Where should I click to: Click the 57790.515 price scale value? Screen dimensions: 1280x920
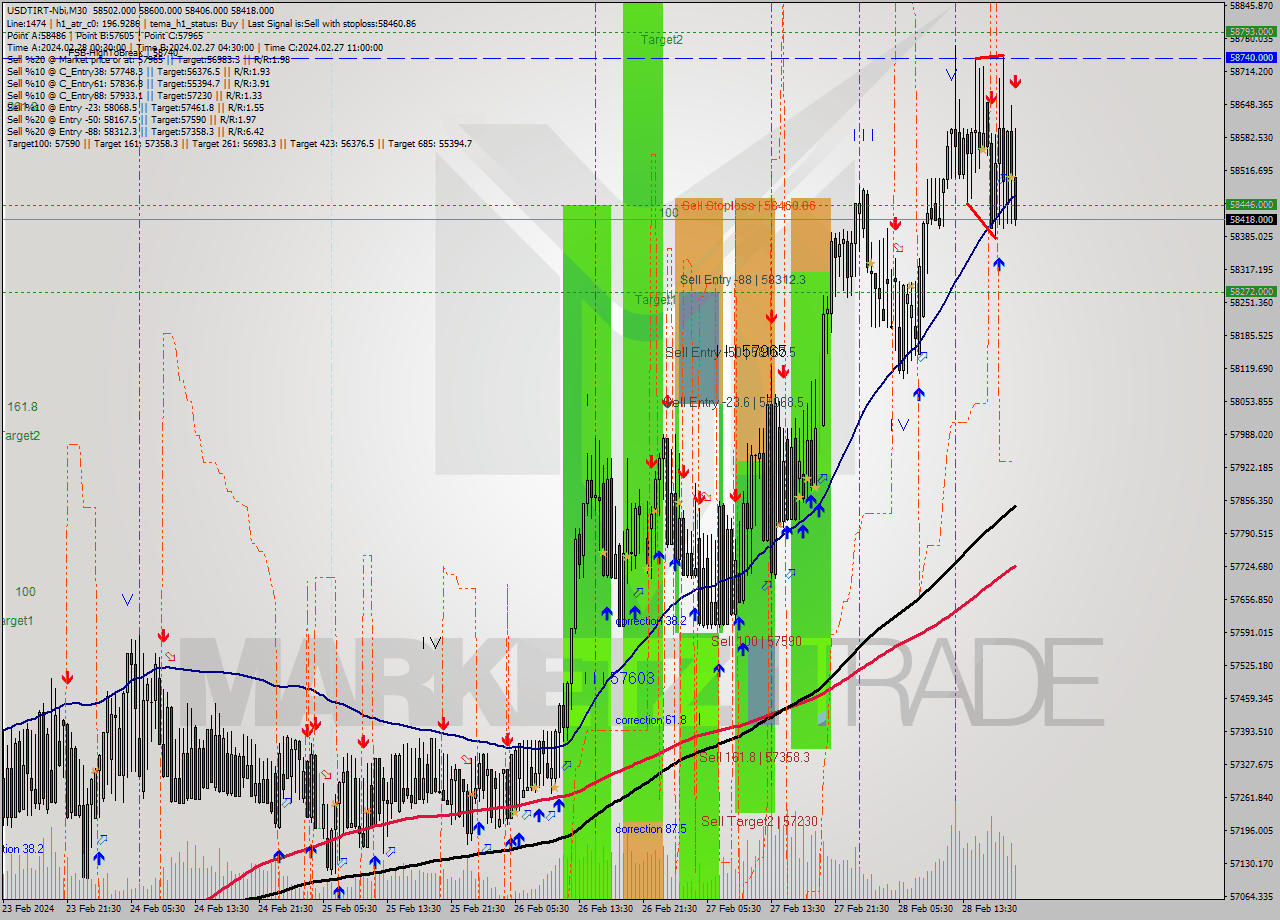coord(1251,533)
